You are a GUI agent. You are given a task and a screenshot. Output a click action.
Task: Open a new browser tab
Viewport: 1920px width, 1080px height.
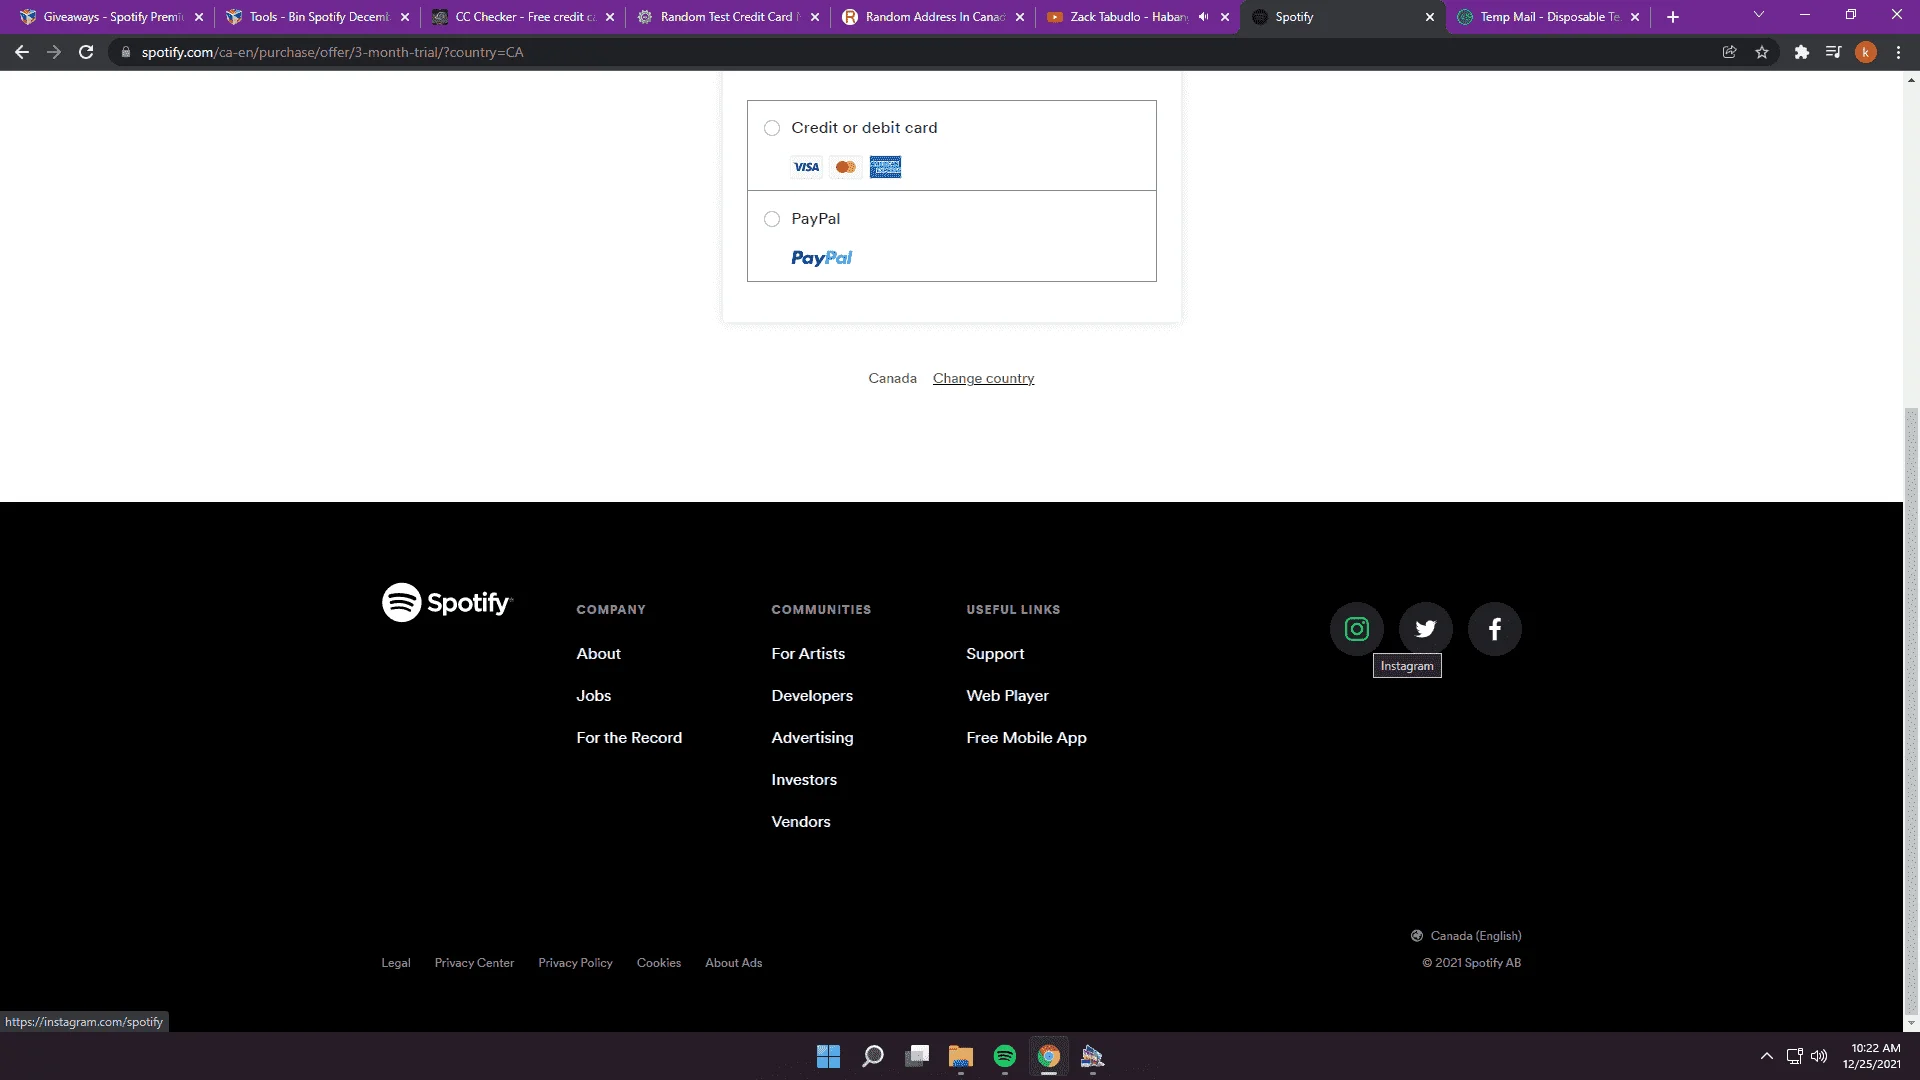[x=1672, y=17]
